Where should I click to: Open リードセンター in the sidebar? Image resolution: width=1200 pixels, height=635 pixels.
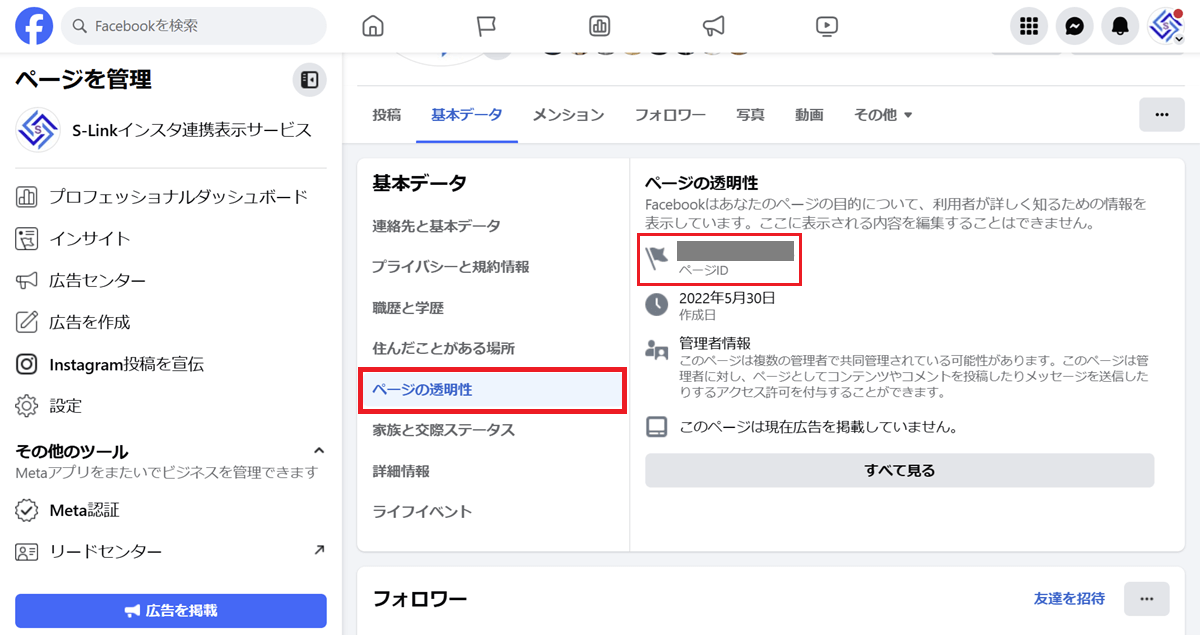105,551
